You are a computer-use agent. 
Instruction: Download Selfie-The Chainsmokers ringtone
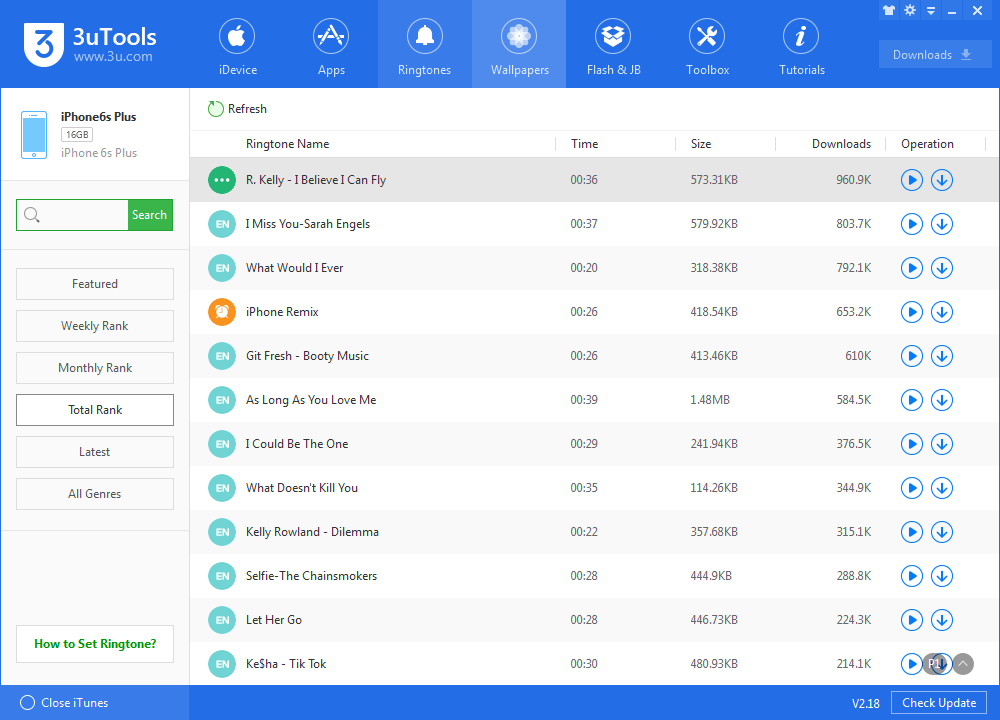(x=942, y=577)
